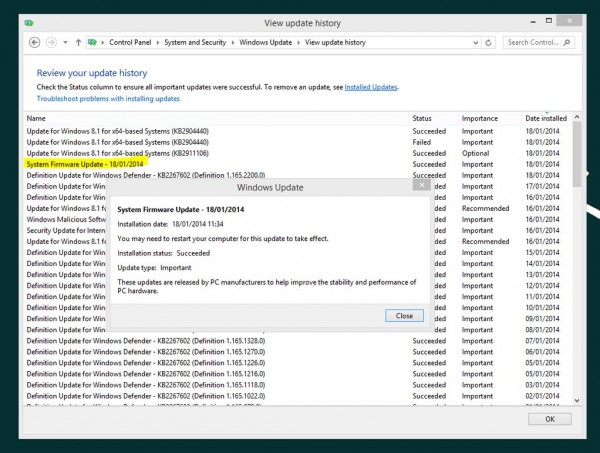Open the address bar history dropdown

476,43
